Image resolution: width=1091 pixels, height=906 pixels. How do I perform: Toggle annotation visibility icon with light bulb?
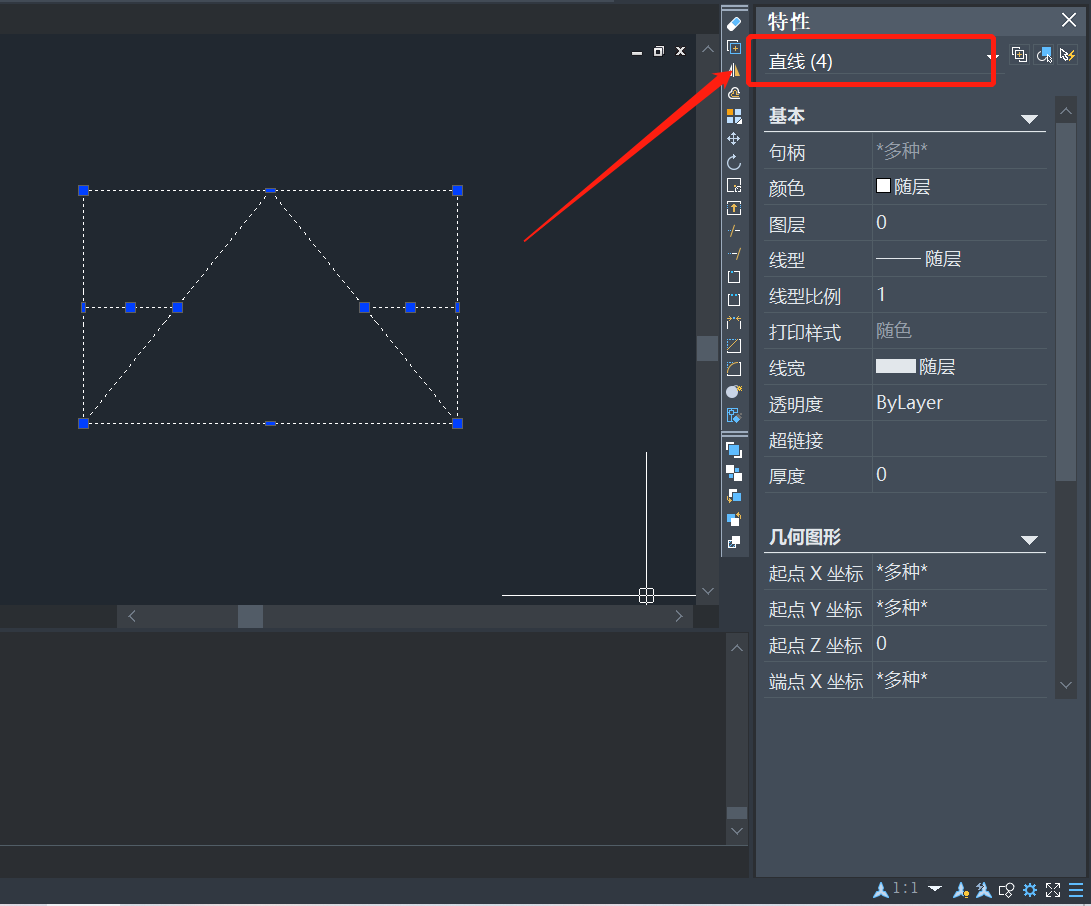(961, 889)
